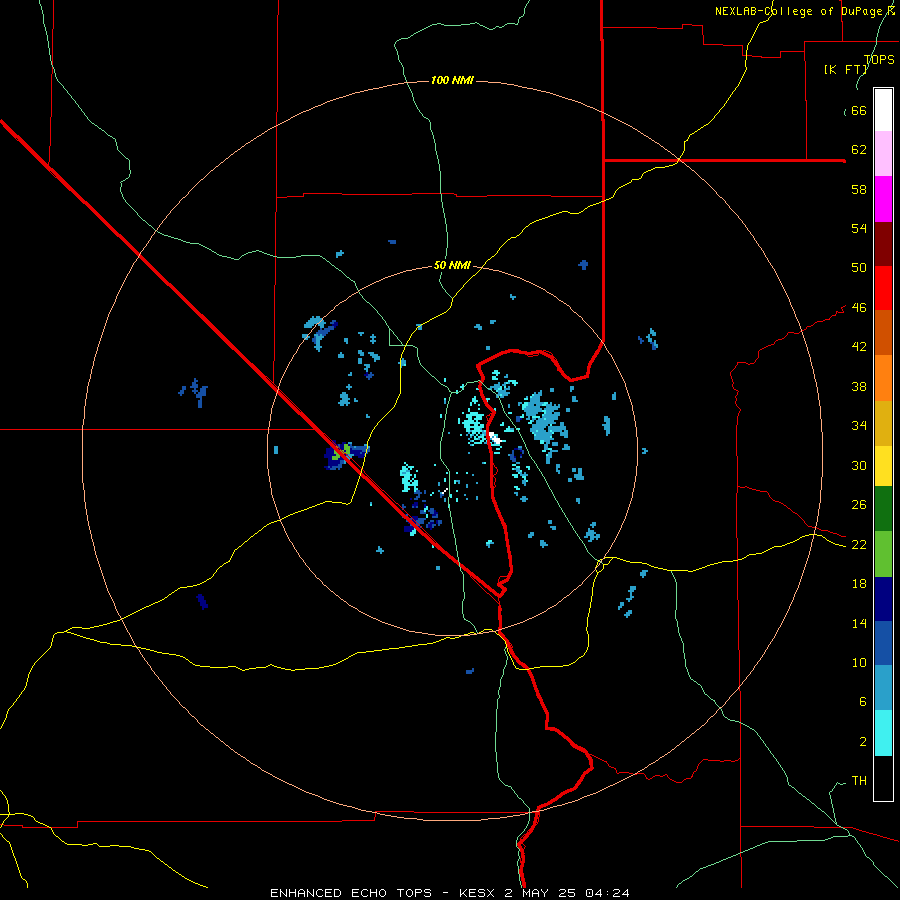Click the legend value '42'
The width and height of the screenshot is (900, 900).
(x=859, y=347)
